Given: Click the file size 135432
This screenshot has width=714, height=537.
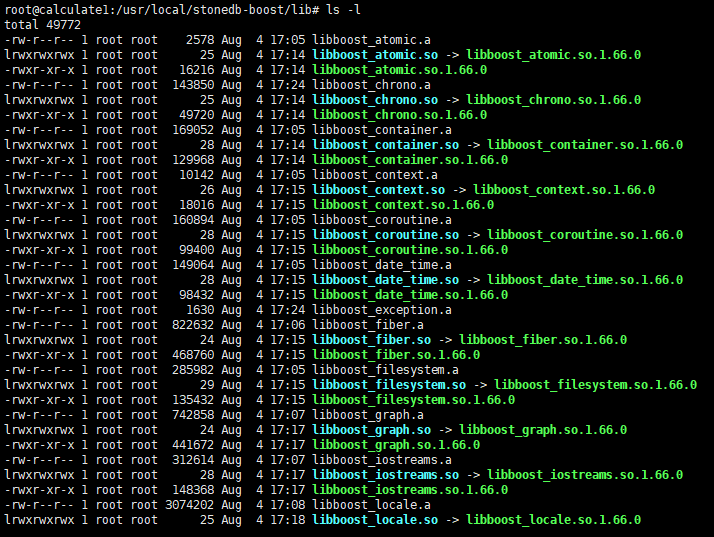Looking at the screenshot, I should coord(193,400).
